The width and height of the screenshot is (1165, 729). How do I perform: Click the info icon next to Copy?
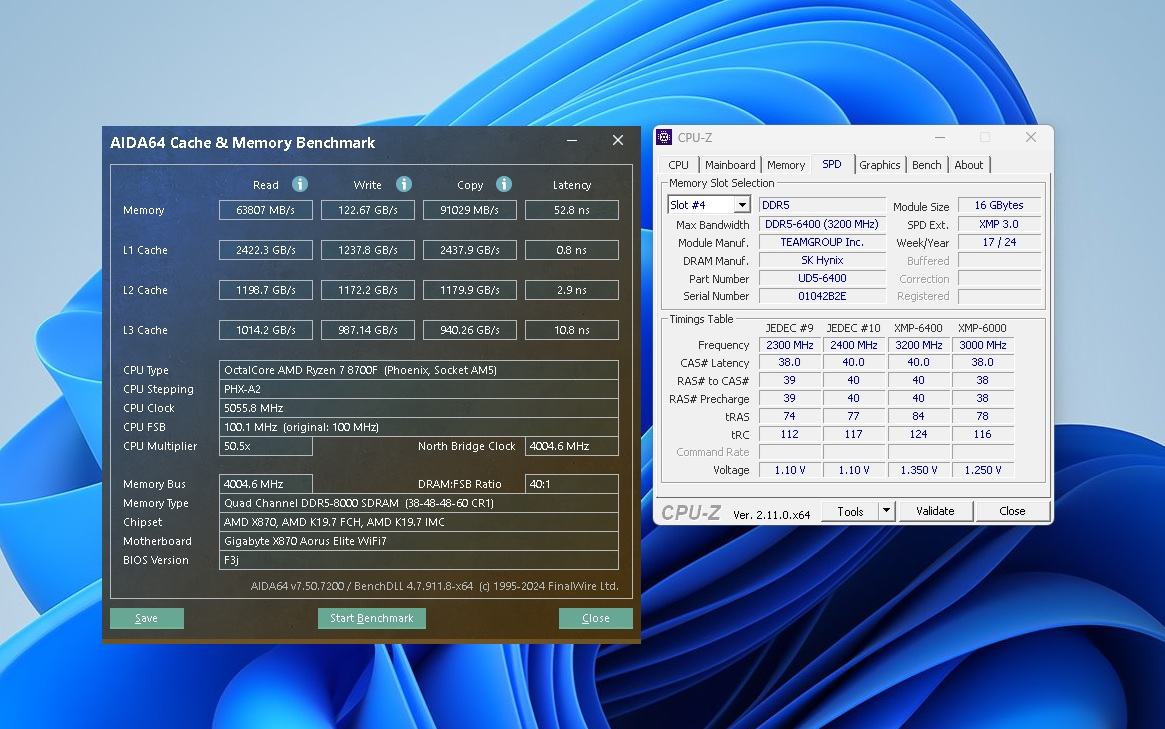tap(504, 184)
